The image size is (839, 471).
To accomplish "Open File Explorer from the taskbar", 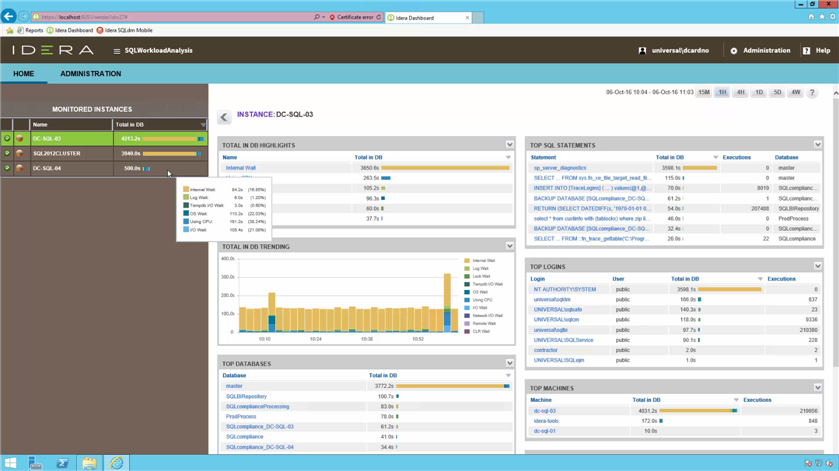I will [89, 463].
